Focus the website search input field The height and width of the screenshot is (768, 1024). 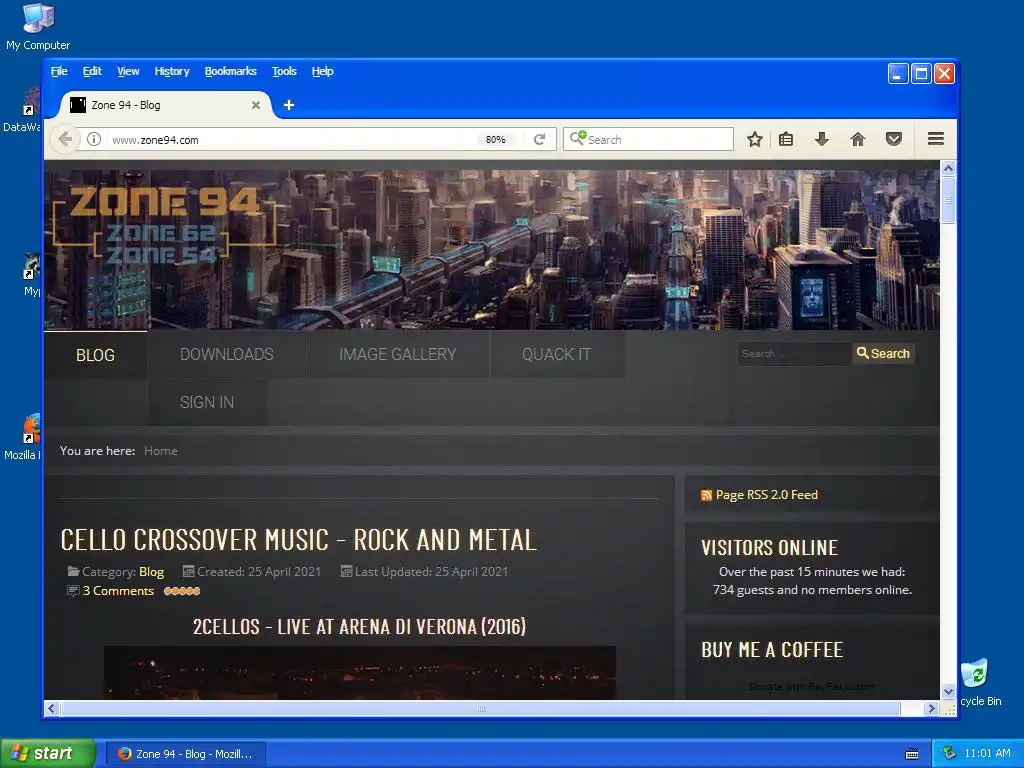pyautogui.click(x=794, y=354)
